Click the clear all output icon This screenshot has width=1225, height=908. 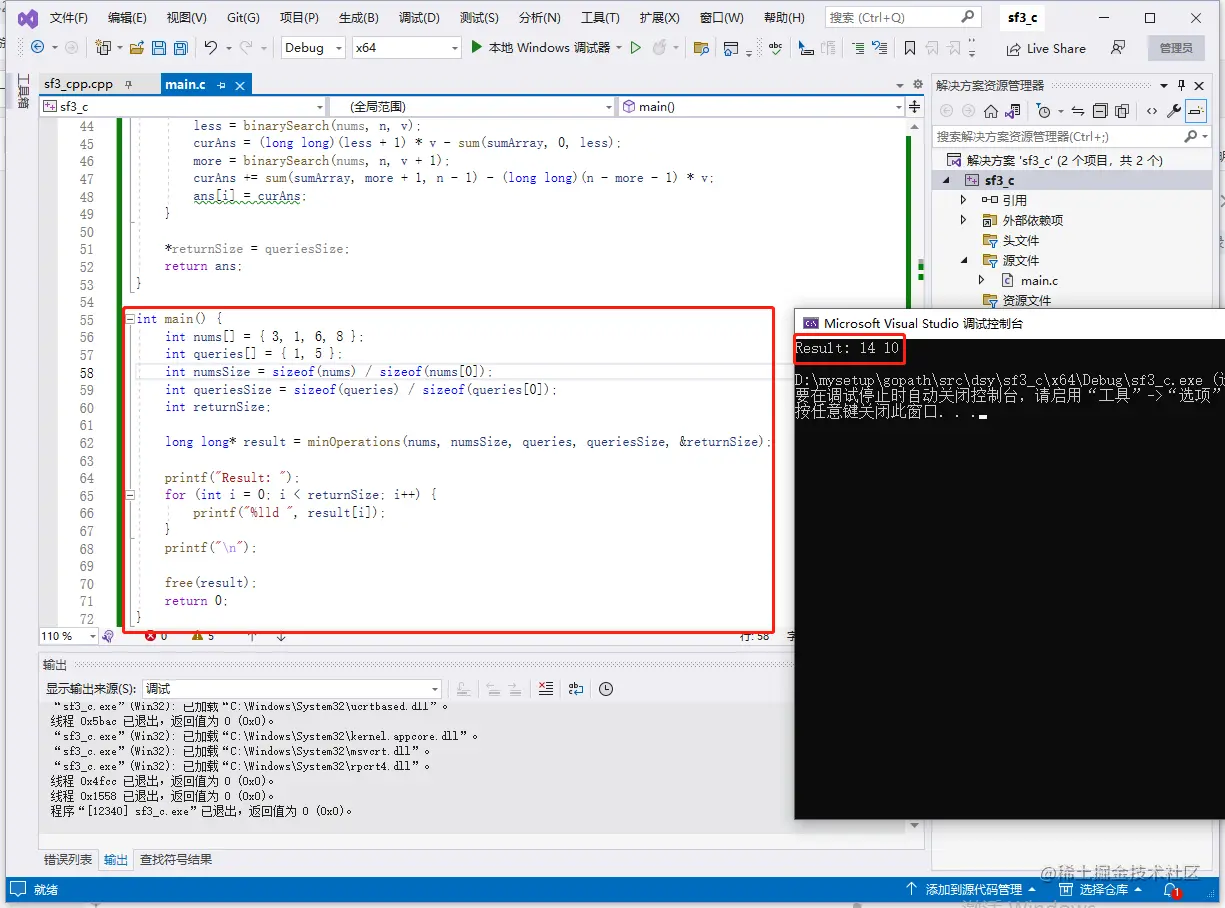tap(545, 688)
